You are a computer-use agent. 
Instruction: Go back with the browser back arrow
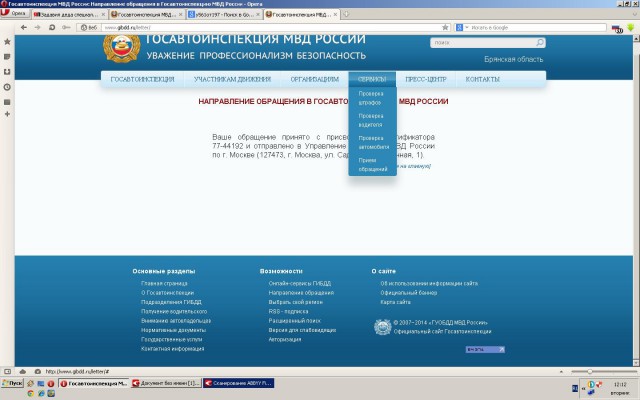click(x=24, y=27)
